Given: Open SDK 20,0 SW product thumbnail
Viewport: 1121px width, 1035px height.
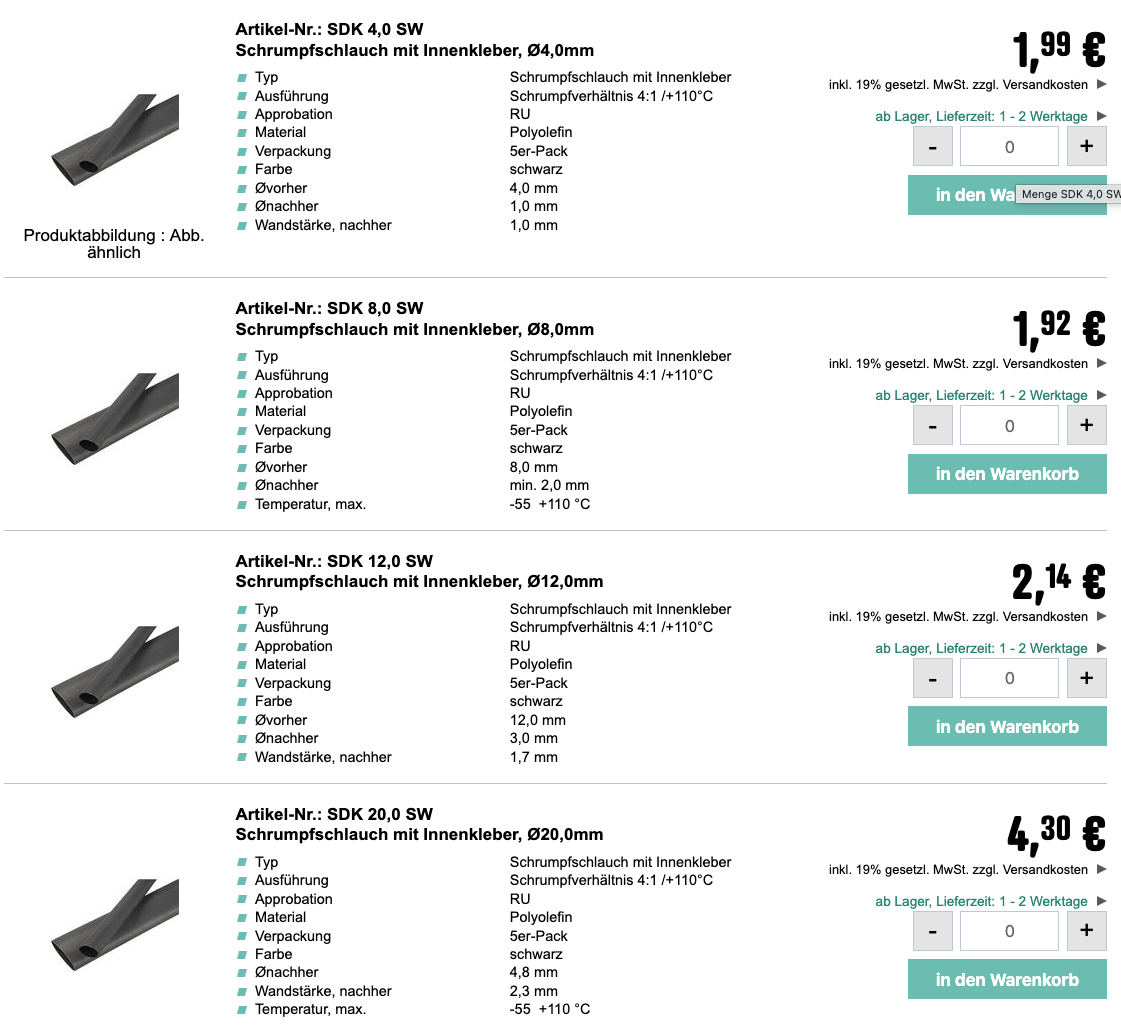Looking at the screenshot, I should click(x=114, y=926).
